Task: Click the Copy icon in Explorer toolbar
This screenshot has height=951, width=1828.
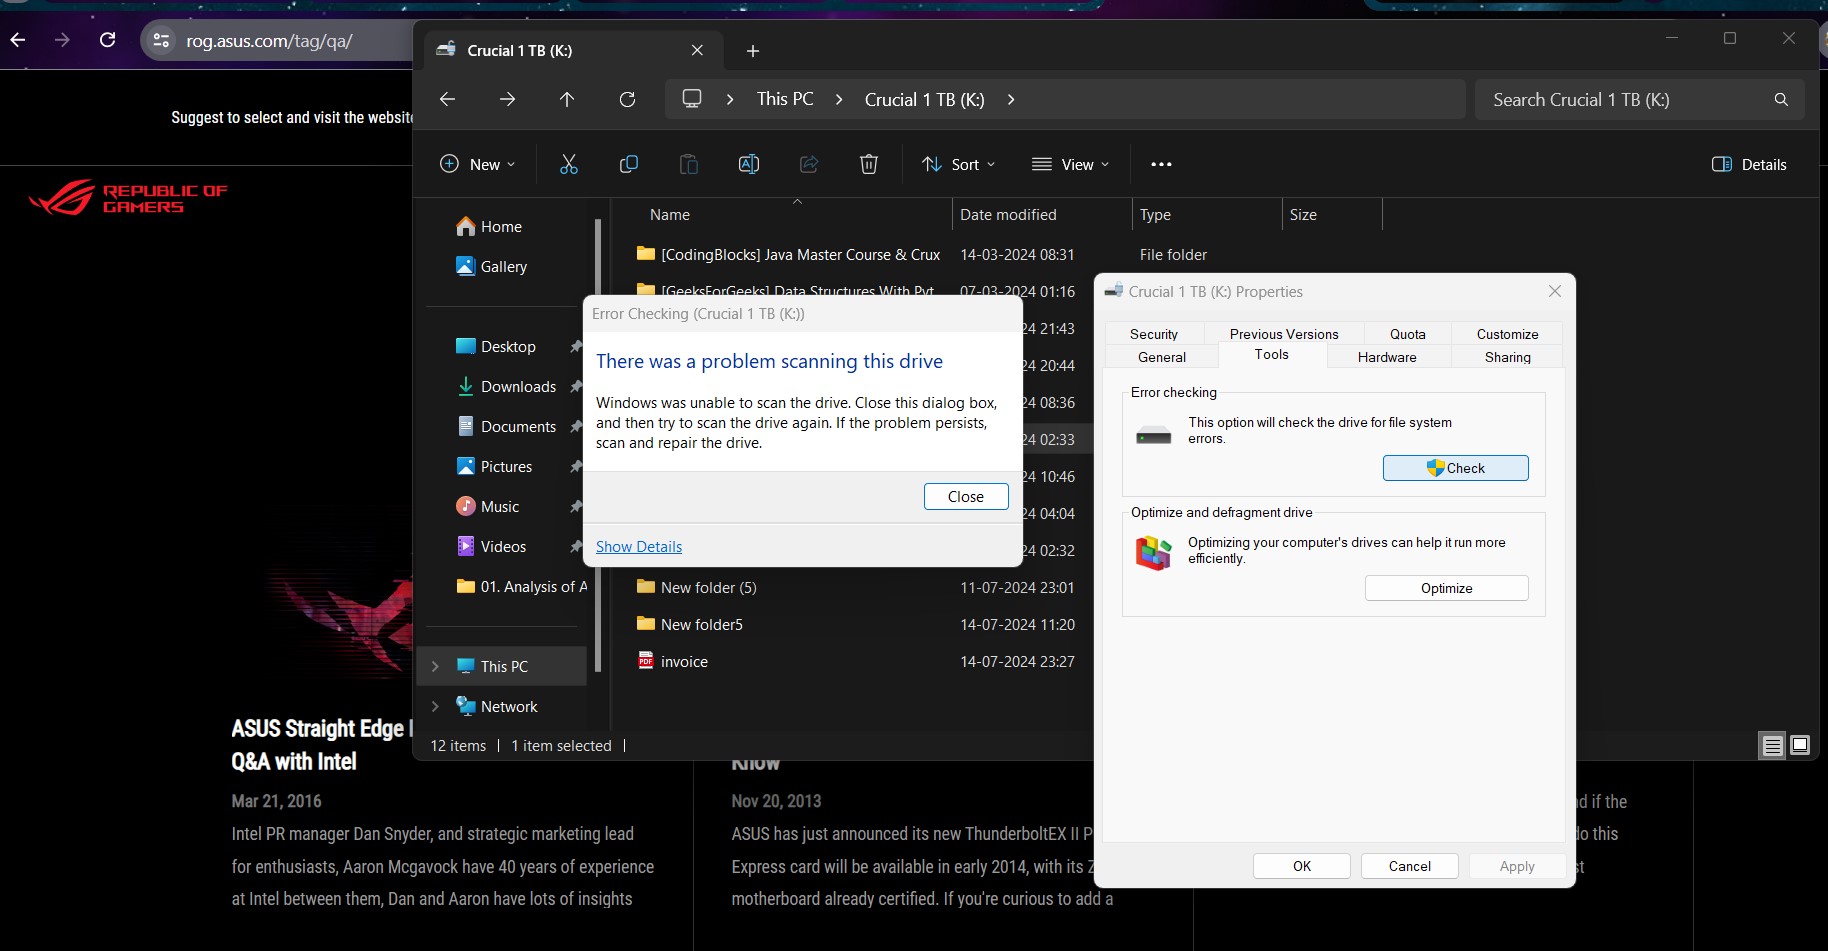Action: click(629, 164)
